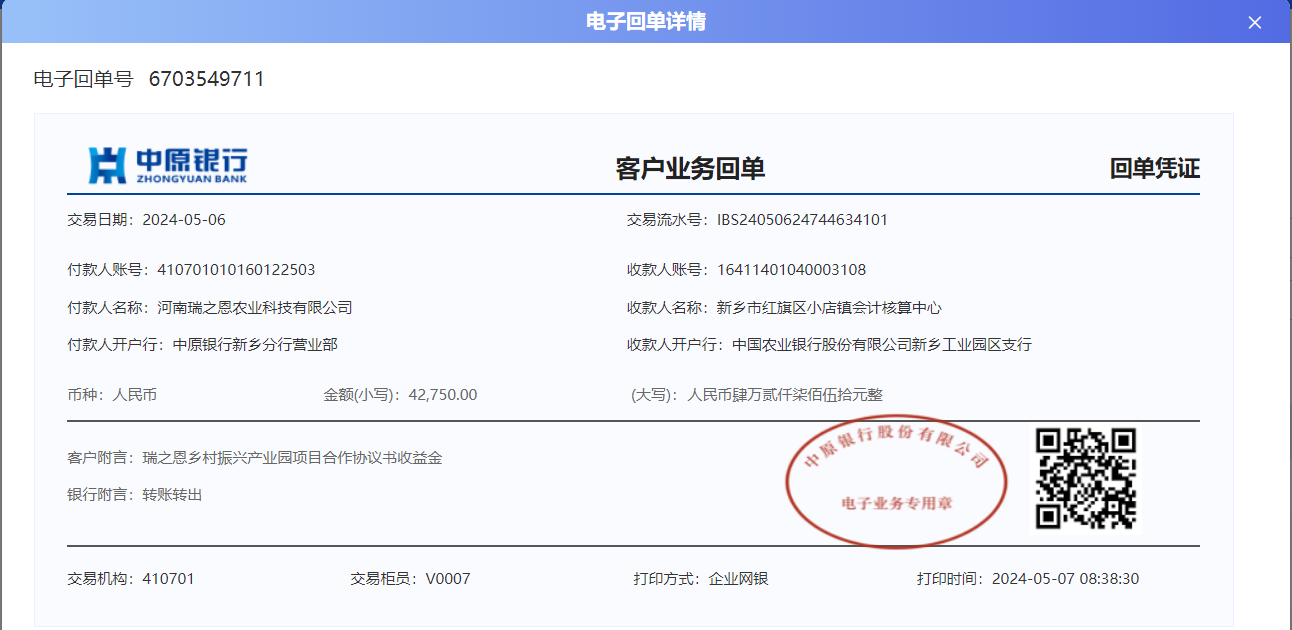Viewport: 1292px width, 630px height.
Task: Click the QR code on receipt
Action: 1085,478
